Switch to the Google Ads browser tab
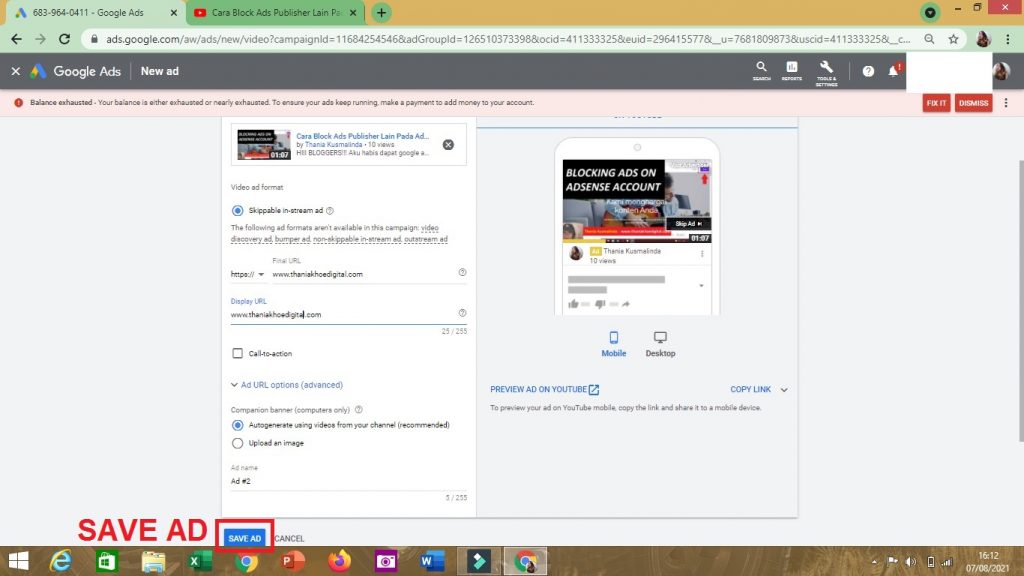This screenshot has width=1024, height=576. pos(90,13)
